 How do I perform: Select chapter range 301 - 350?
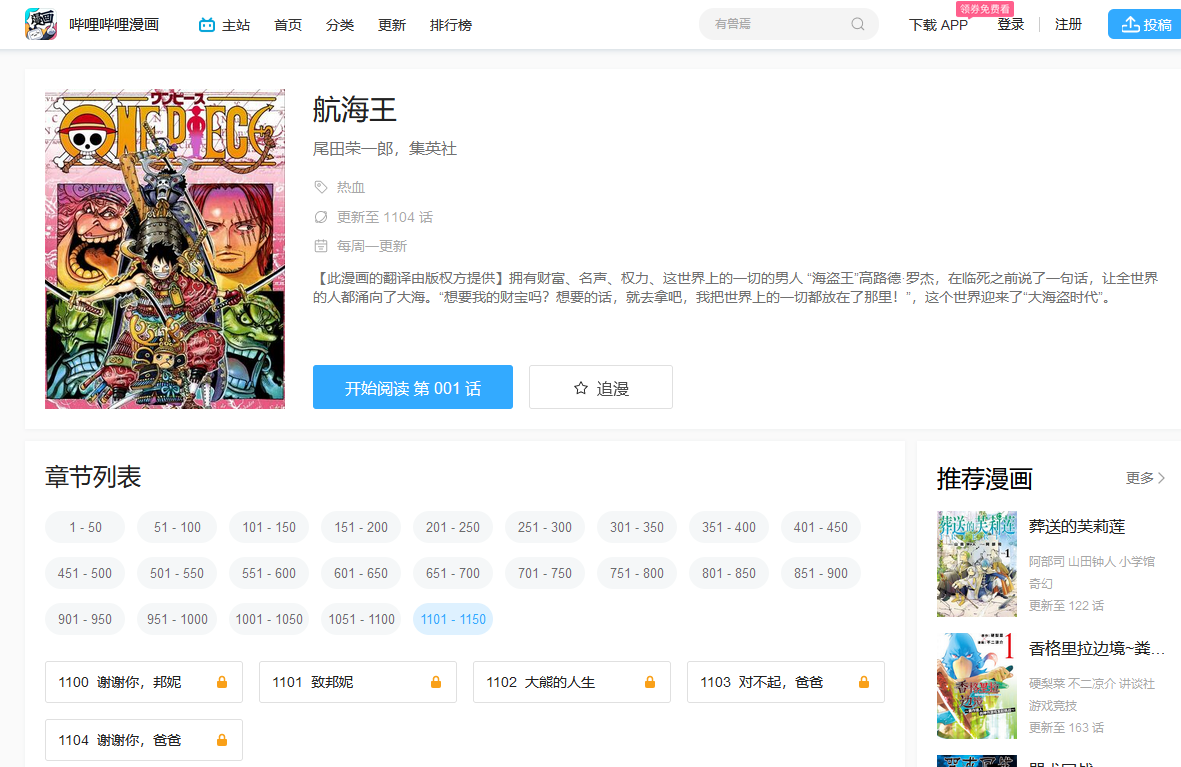point(636,527)
